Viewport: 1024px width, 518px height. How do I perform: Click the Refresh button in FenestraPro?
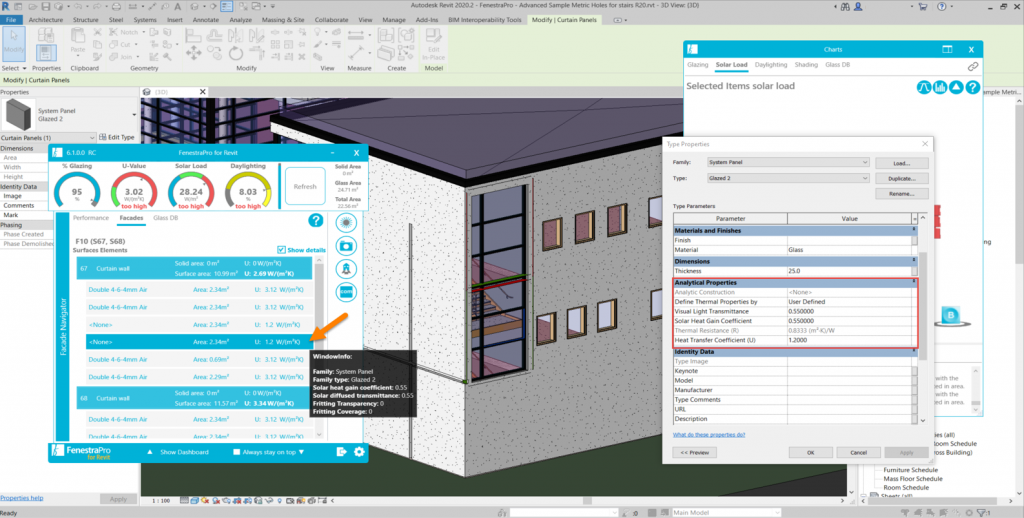point(305,187)
